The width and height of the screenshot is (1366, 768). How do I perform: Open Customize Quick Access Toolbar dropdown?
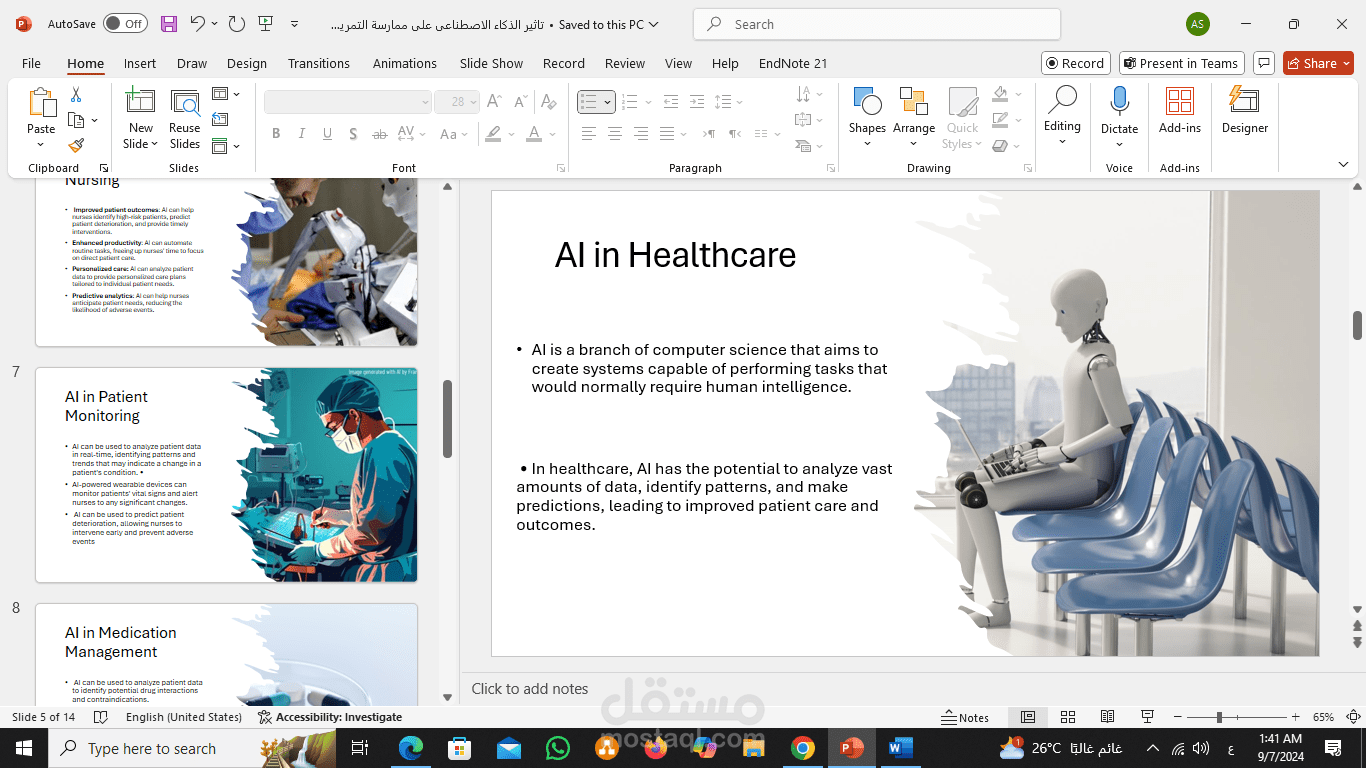pyautogui.click(x=294, y=23)
